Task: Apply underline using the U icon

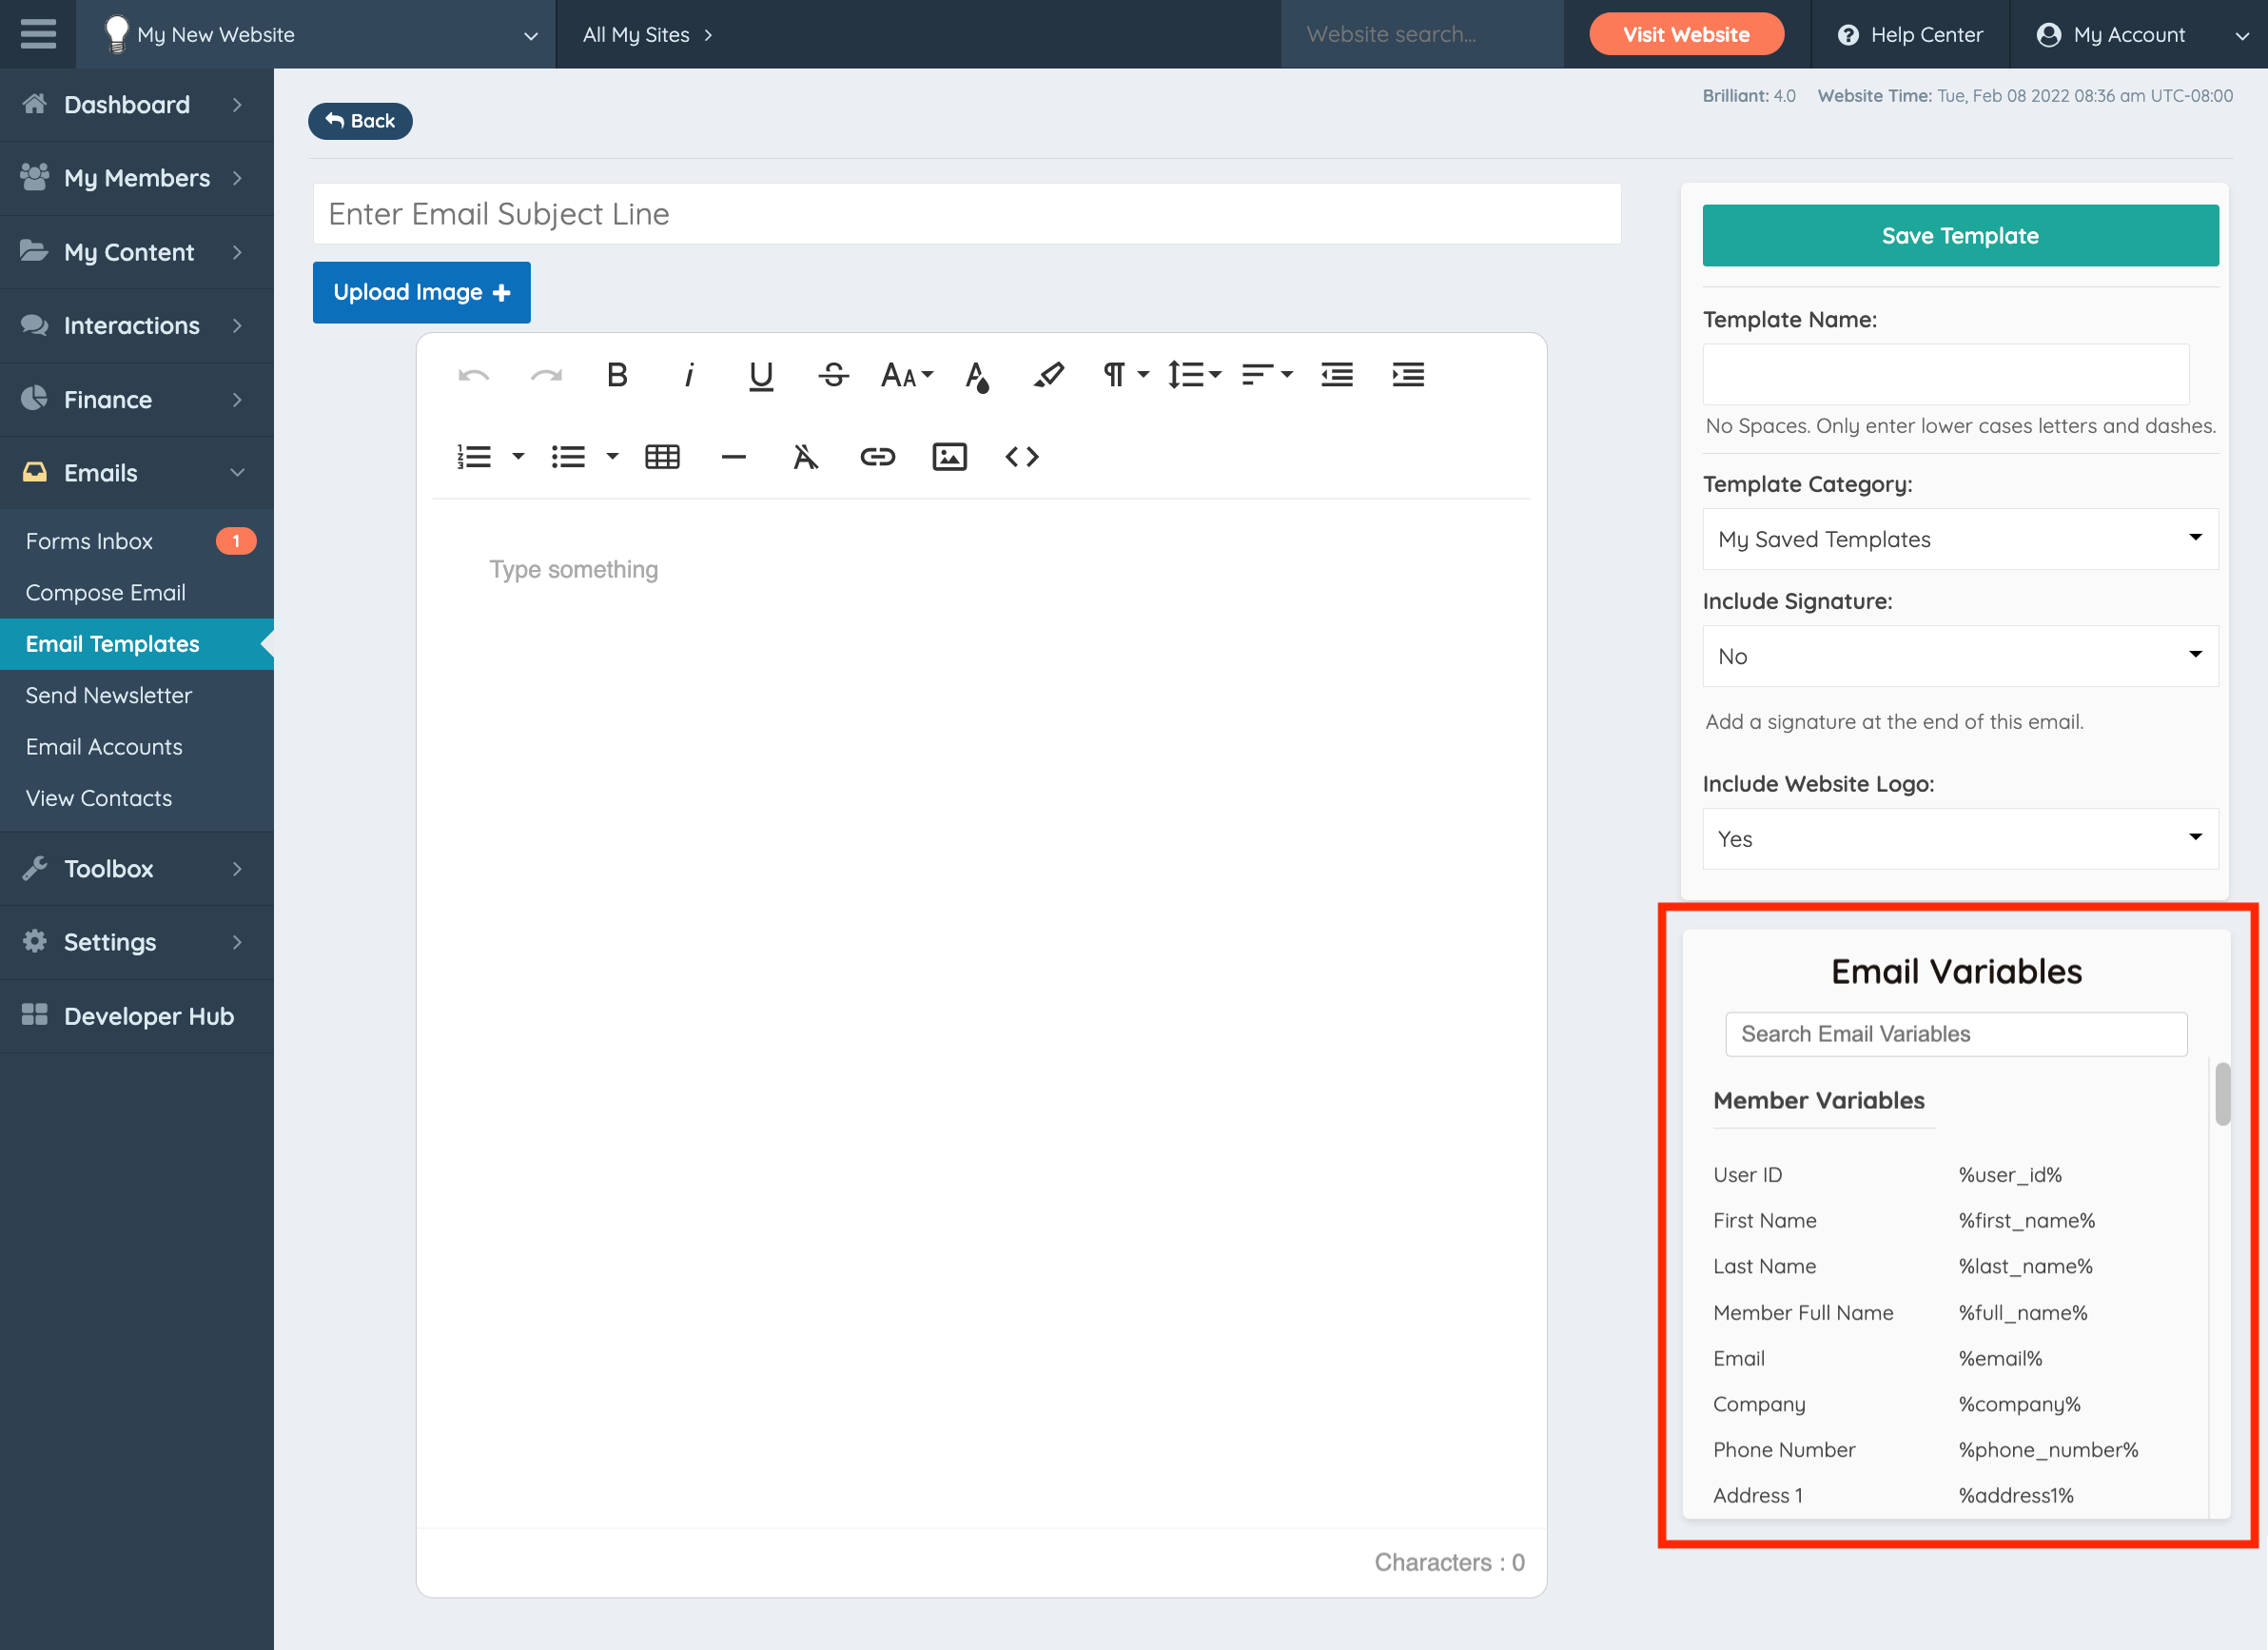Action: pyautogui.click(x=760, y=375)
